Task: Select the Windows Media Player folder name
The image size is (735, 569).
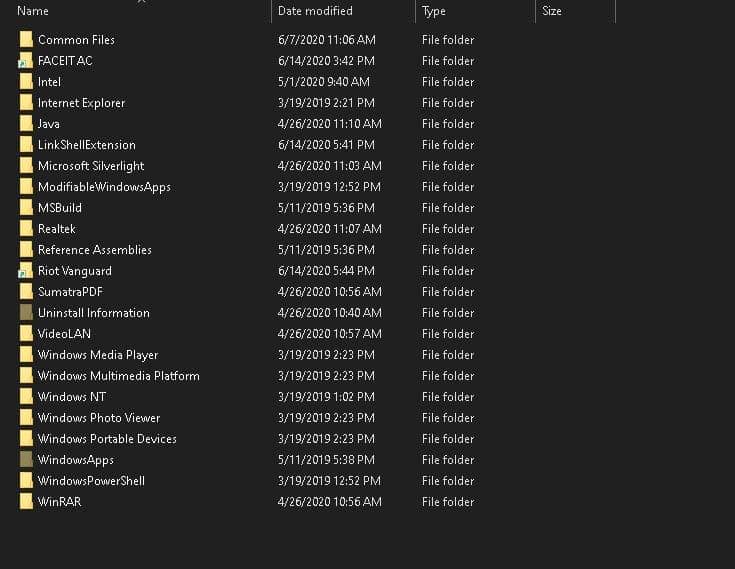Action: coord(98,355)
